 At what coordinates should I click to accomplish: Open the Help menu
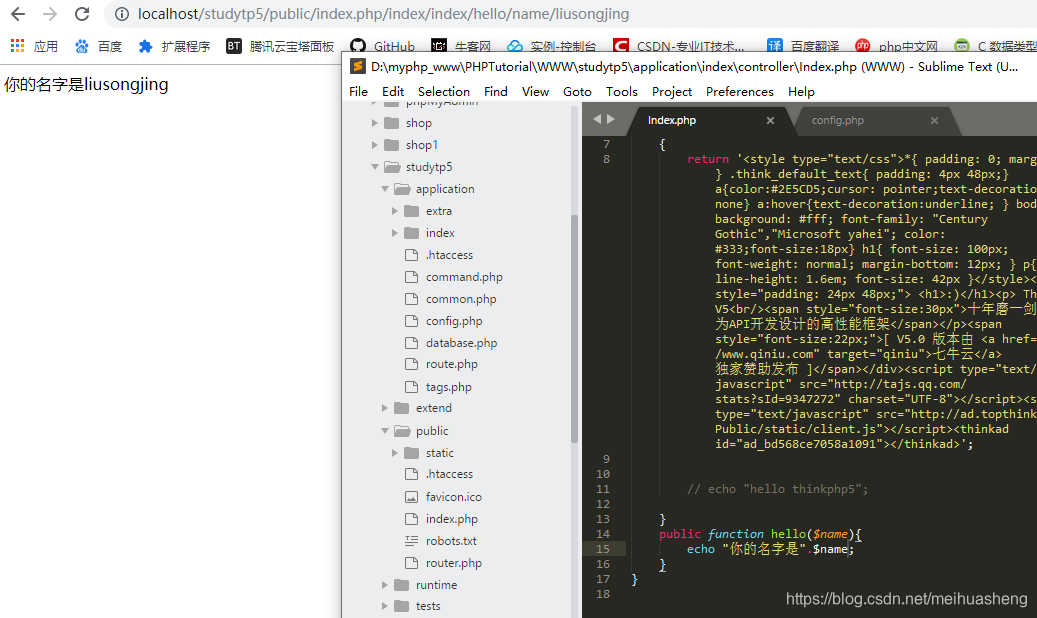coord(801,92)
